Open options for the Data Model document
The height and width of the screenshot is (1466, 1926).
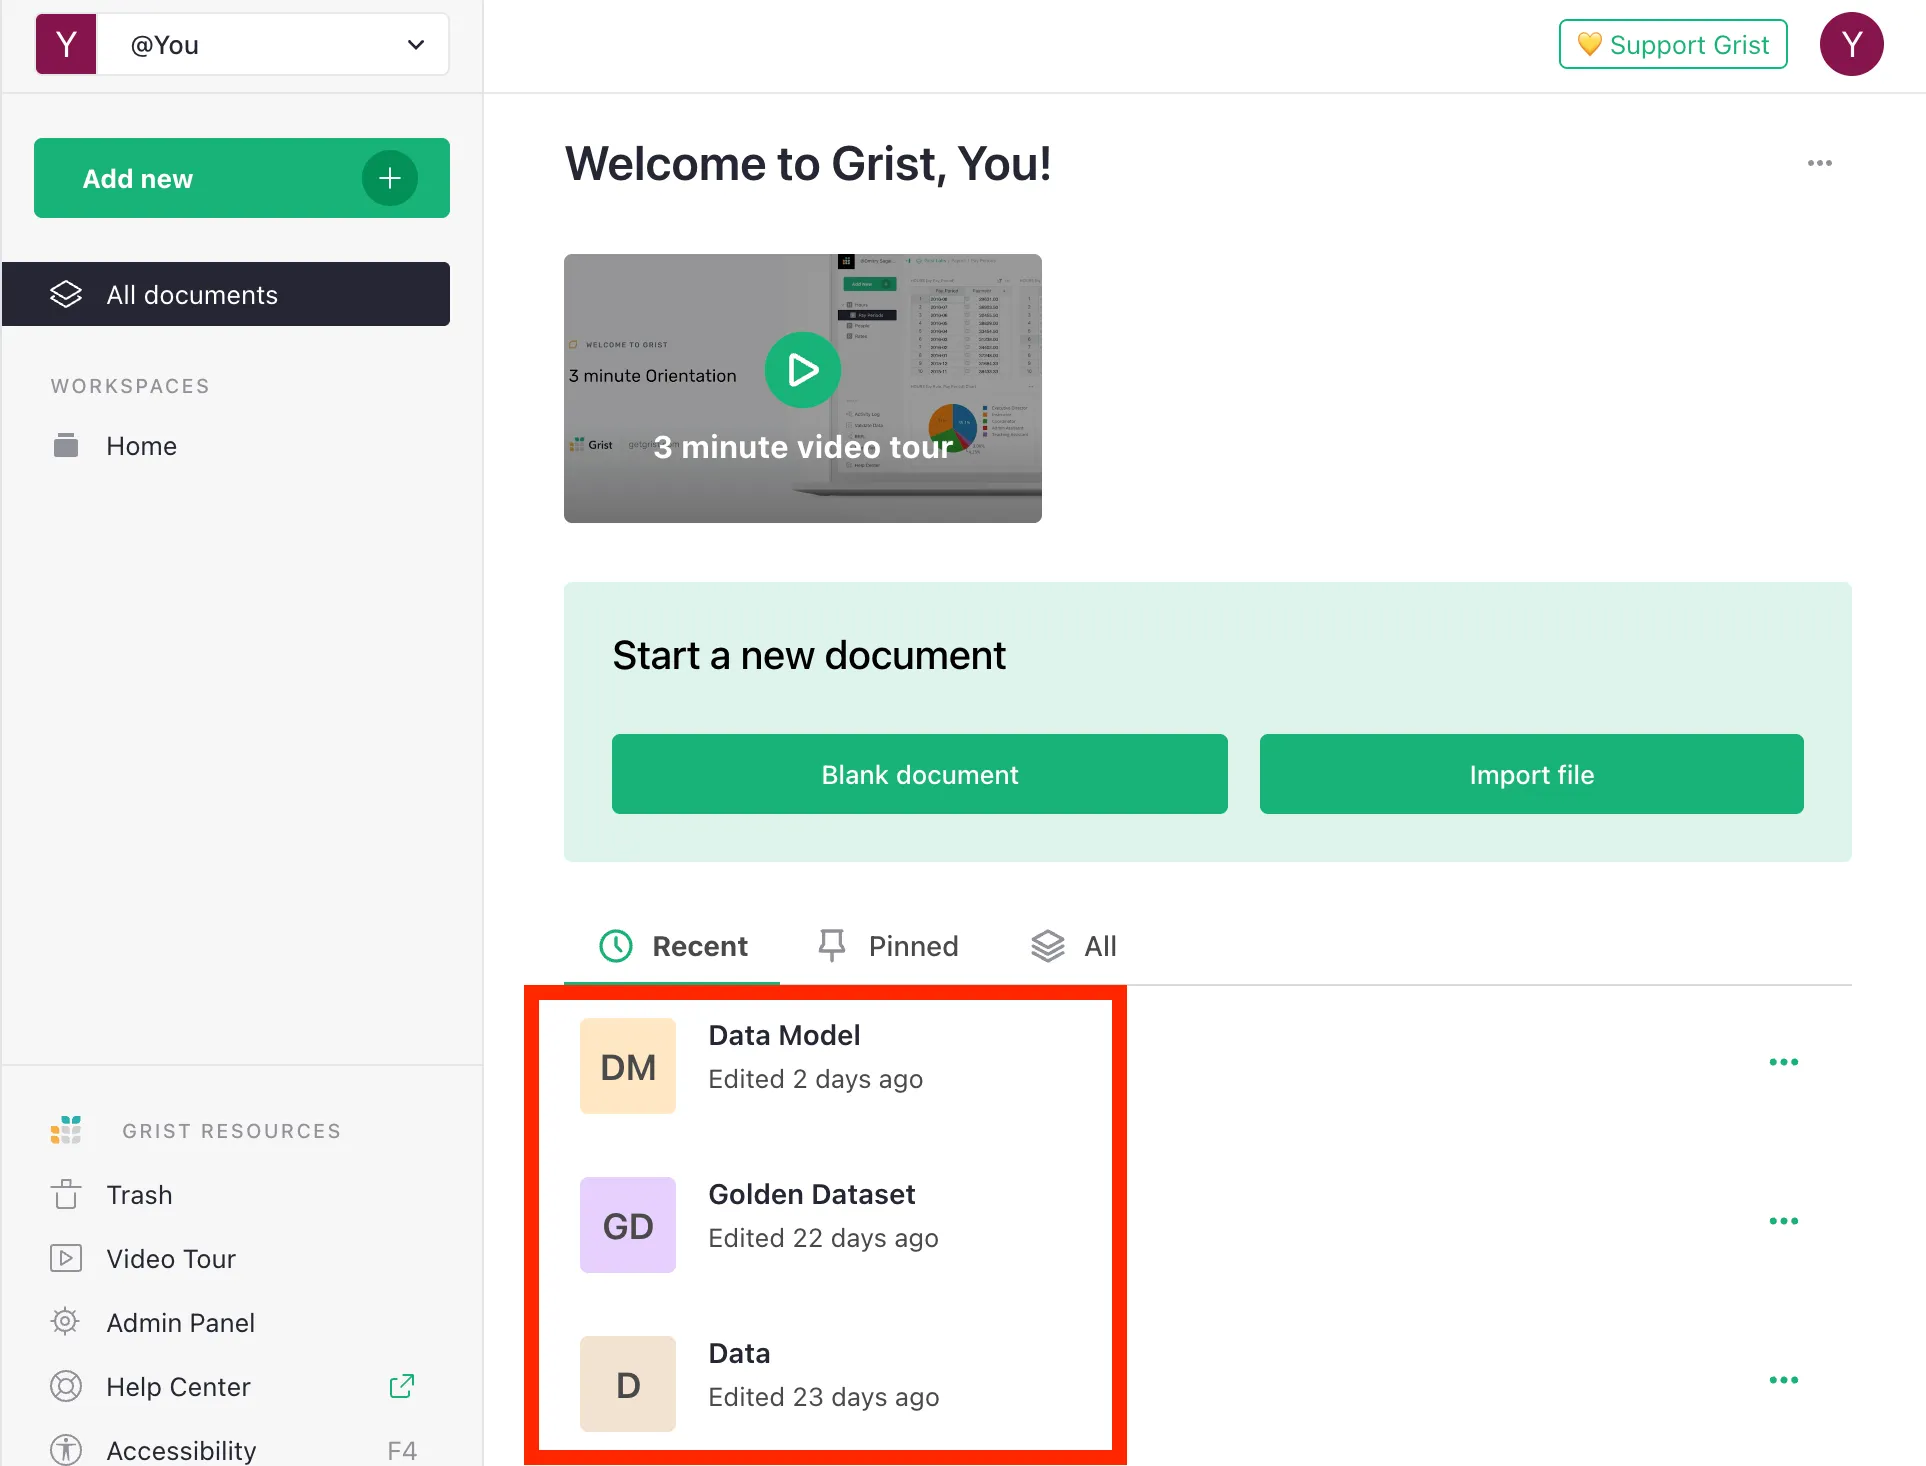[x=1783, y=1062]
